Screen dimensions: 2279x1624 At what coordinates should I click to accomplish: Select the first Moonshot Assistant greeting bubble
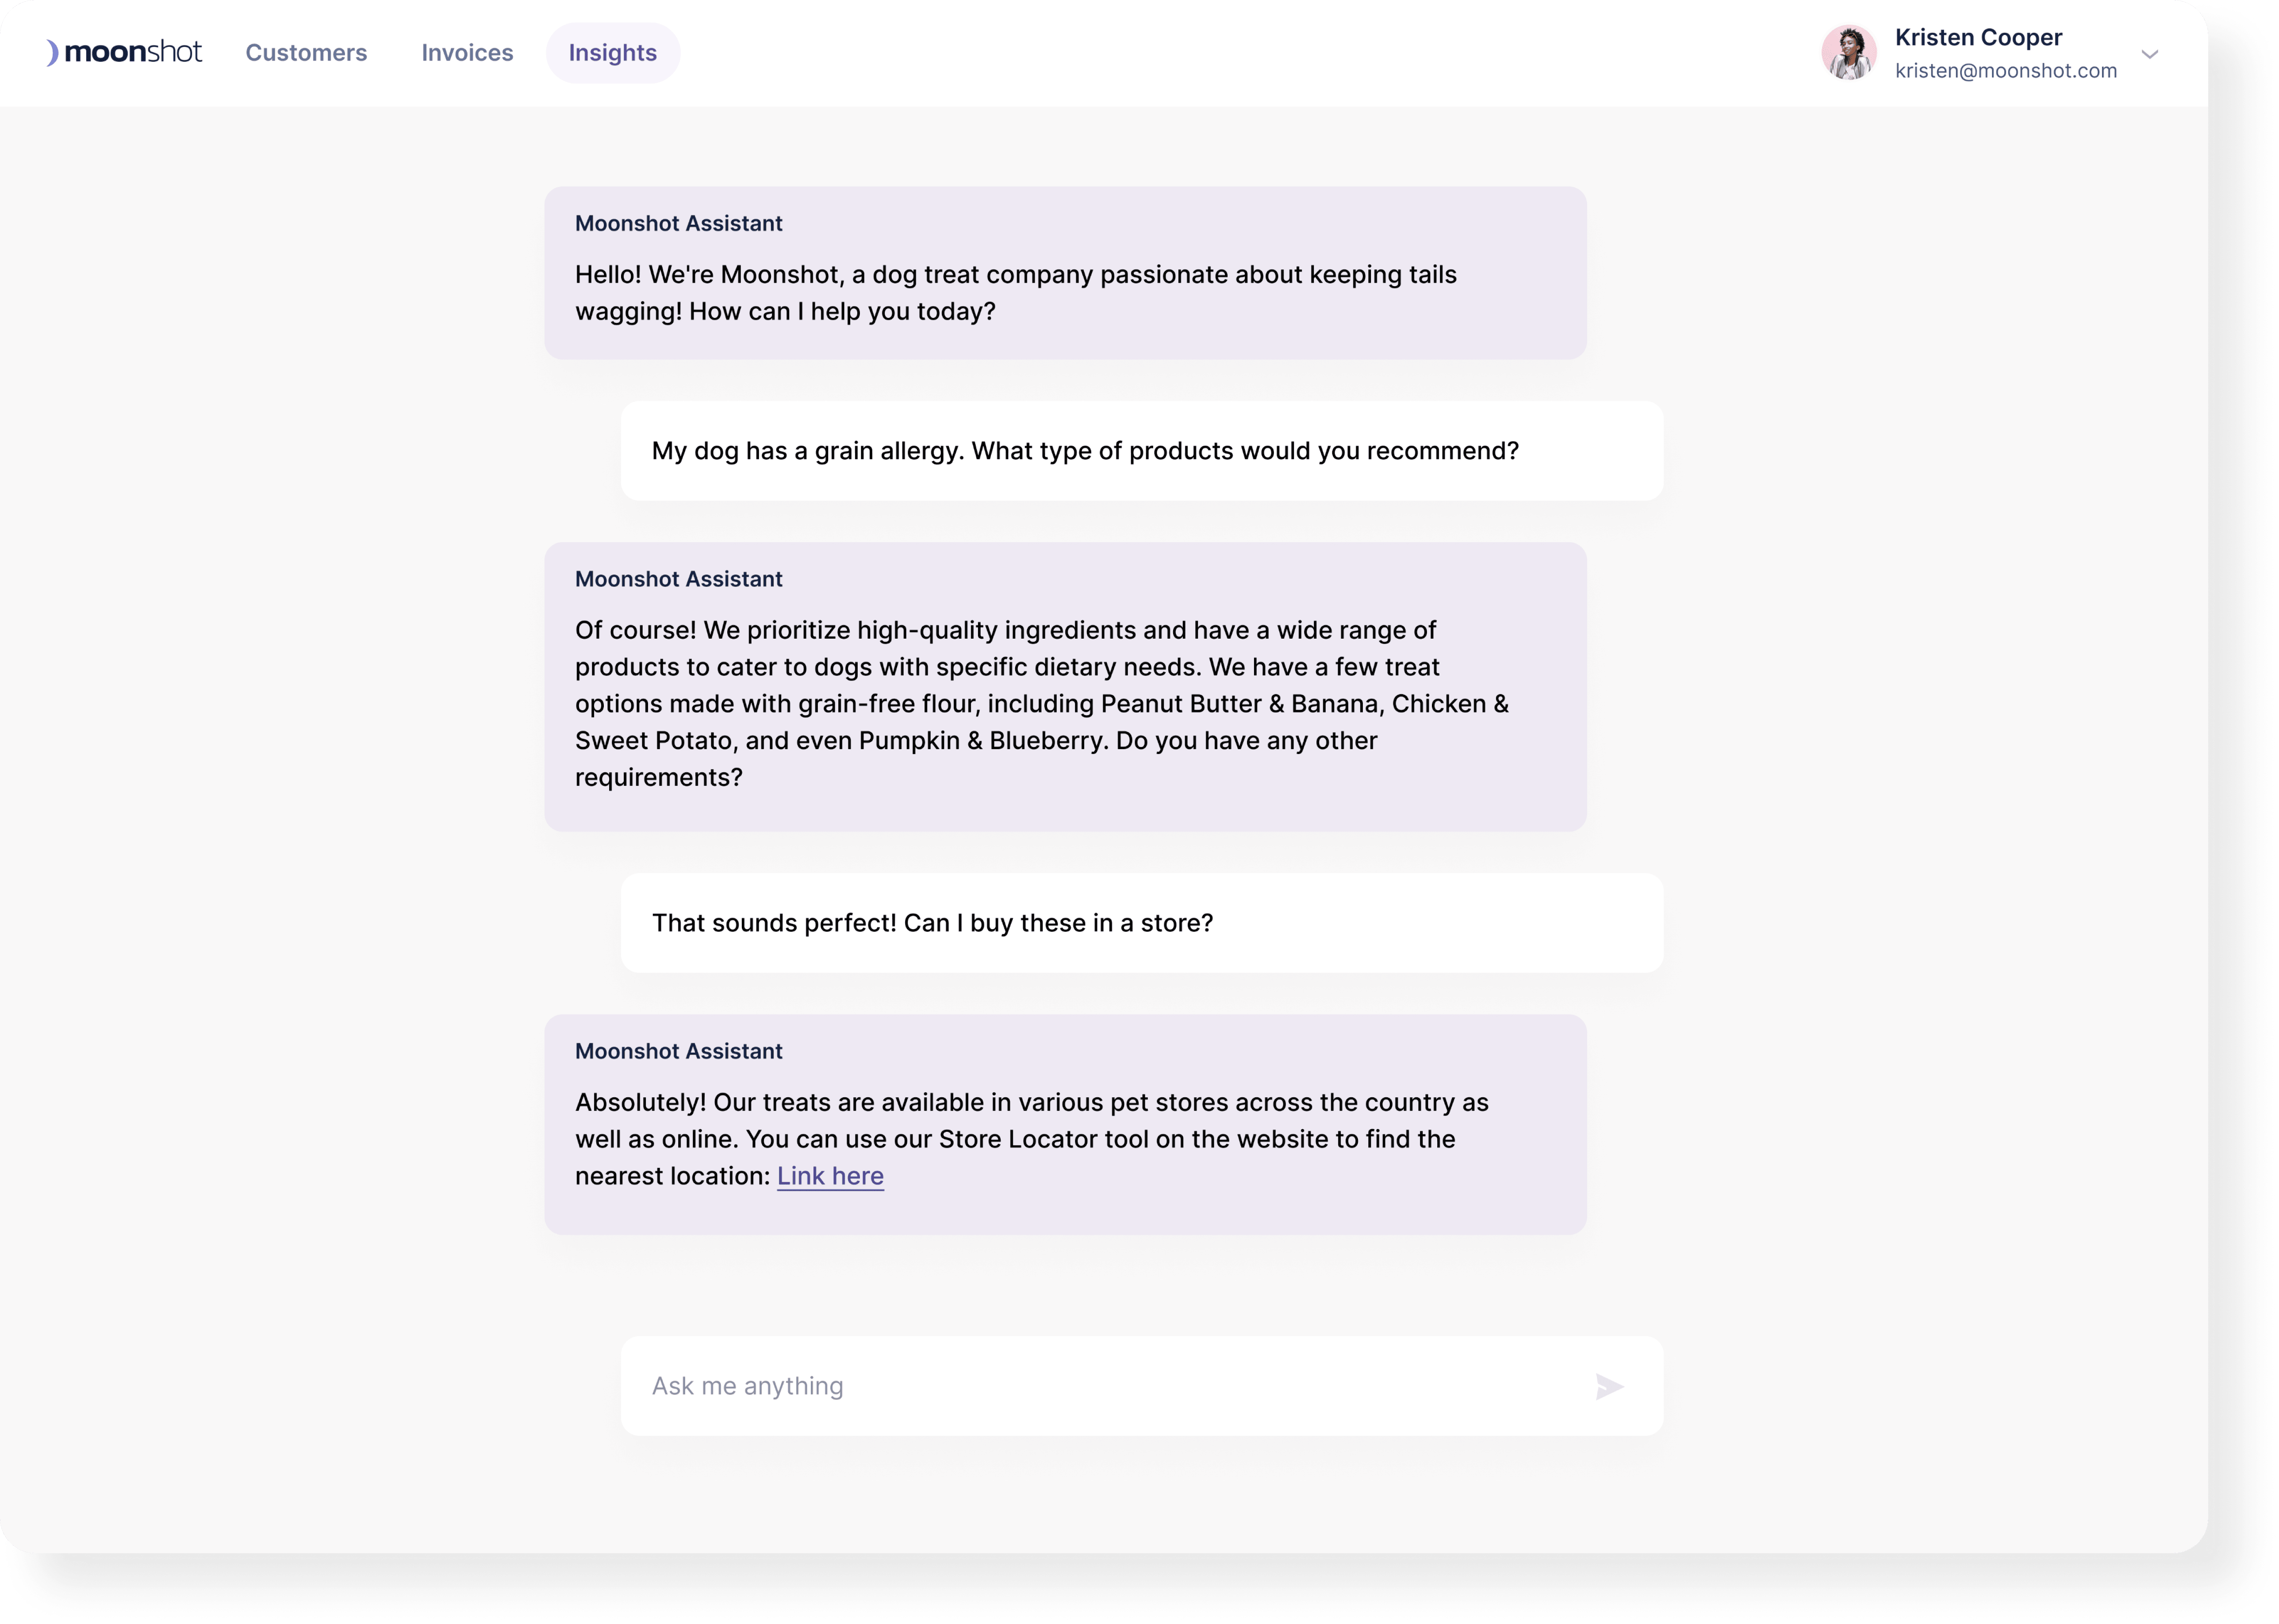point(1064,272)
